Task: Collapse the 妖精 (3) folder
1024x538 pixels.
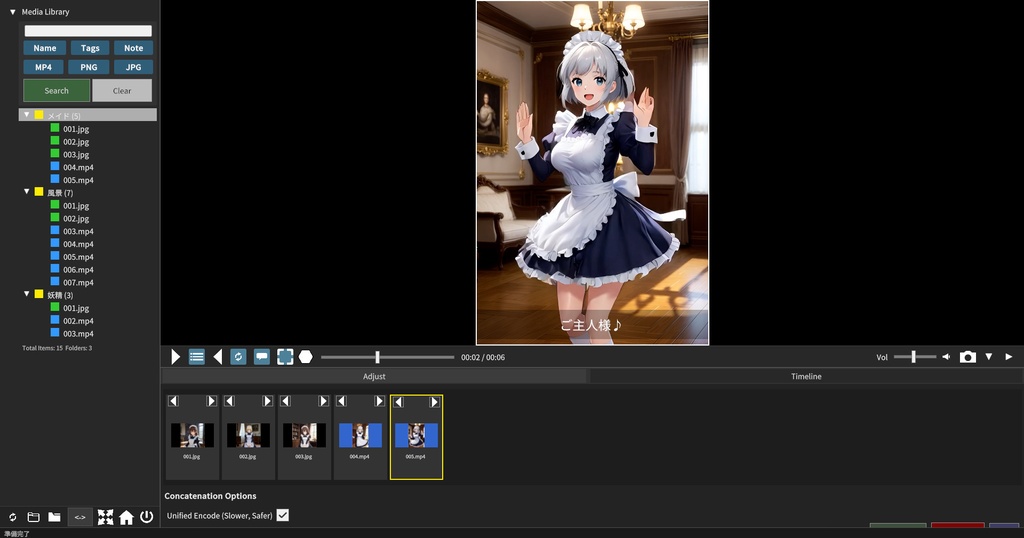Action: [x=27, y=294]
